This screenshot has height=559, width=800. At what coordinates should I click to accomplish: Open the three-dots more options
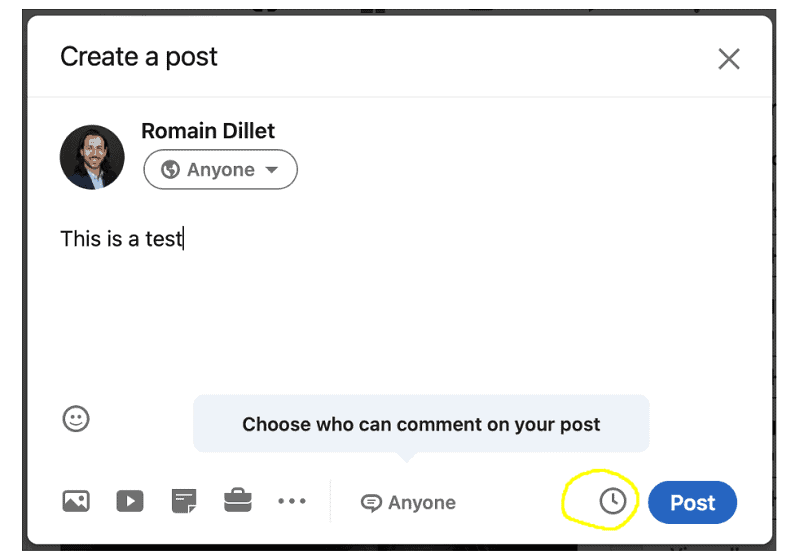pyautogui.click(x=292, y=501)
